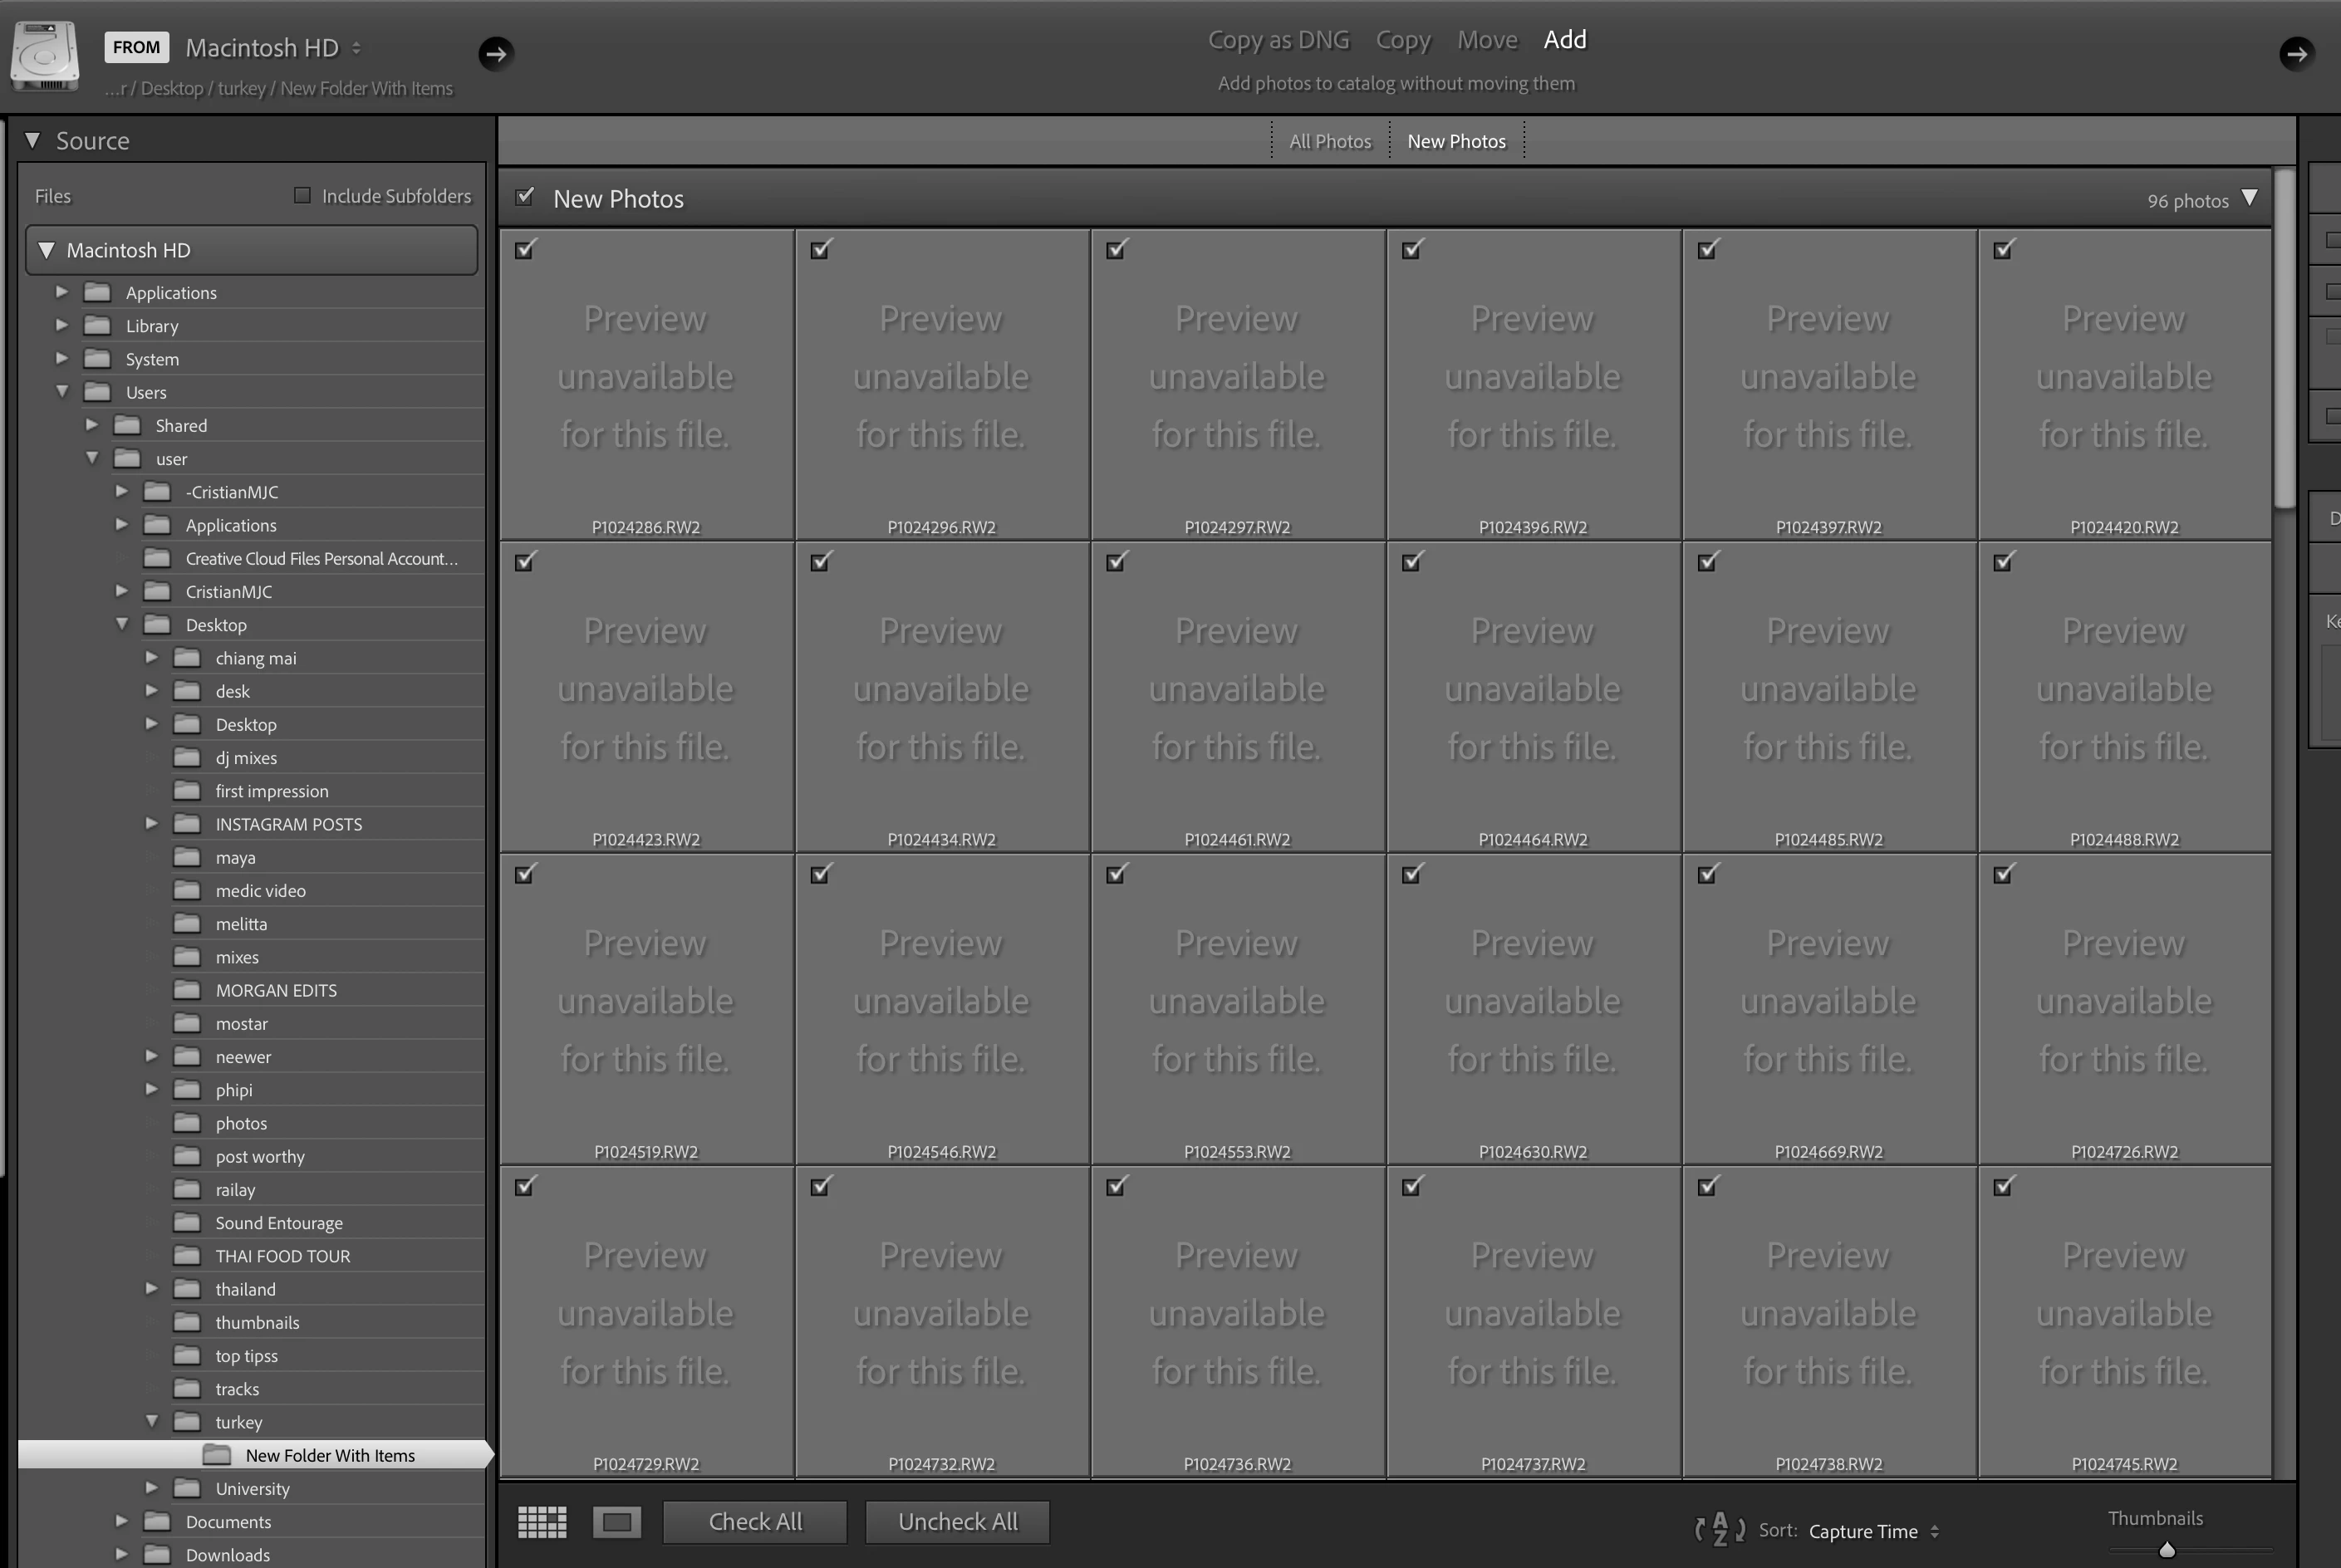Switch to All Photos tab
Image resolution: width=2341 pixels, height=1568 pixels.
[x=1329, y=141]
